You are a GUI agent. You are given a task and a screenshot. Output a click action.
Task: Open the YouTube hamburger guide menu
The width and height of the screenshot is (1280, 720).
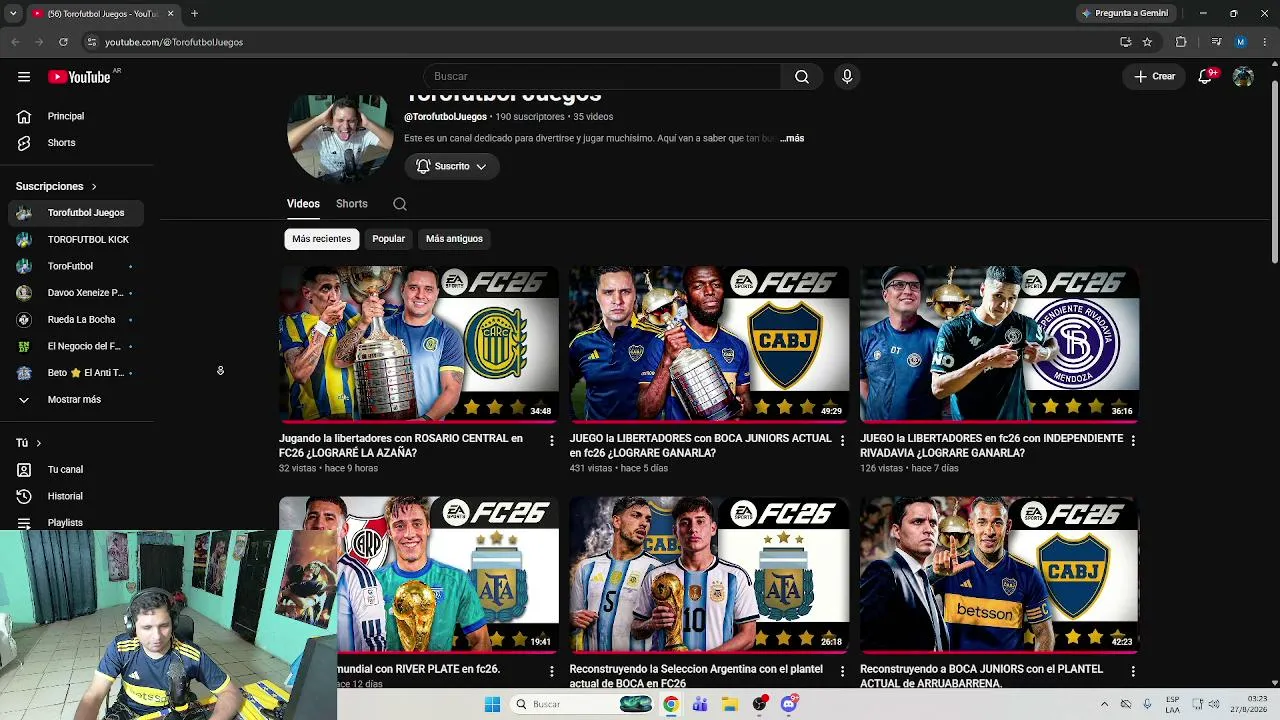(24, 77)
